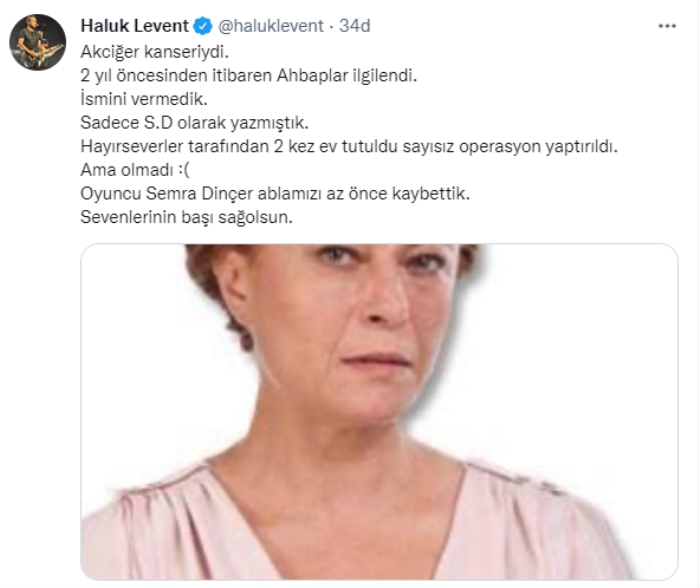Open Haluk Levent's round profile avatar

pyautogui.click(x=38, y=42)
